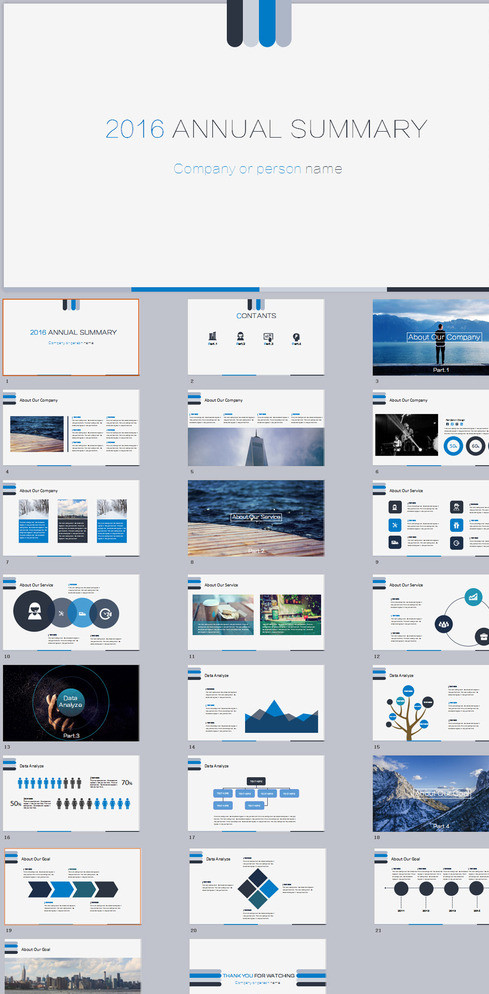Image resolution: width=489 pixels, height=994 pixels.
Task: Click the tree diagram graphic on slide 15
Action: pos(409,711)
